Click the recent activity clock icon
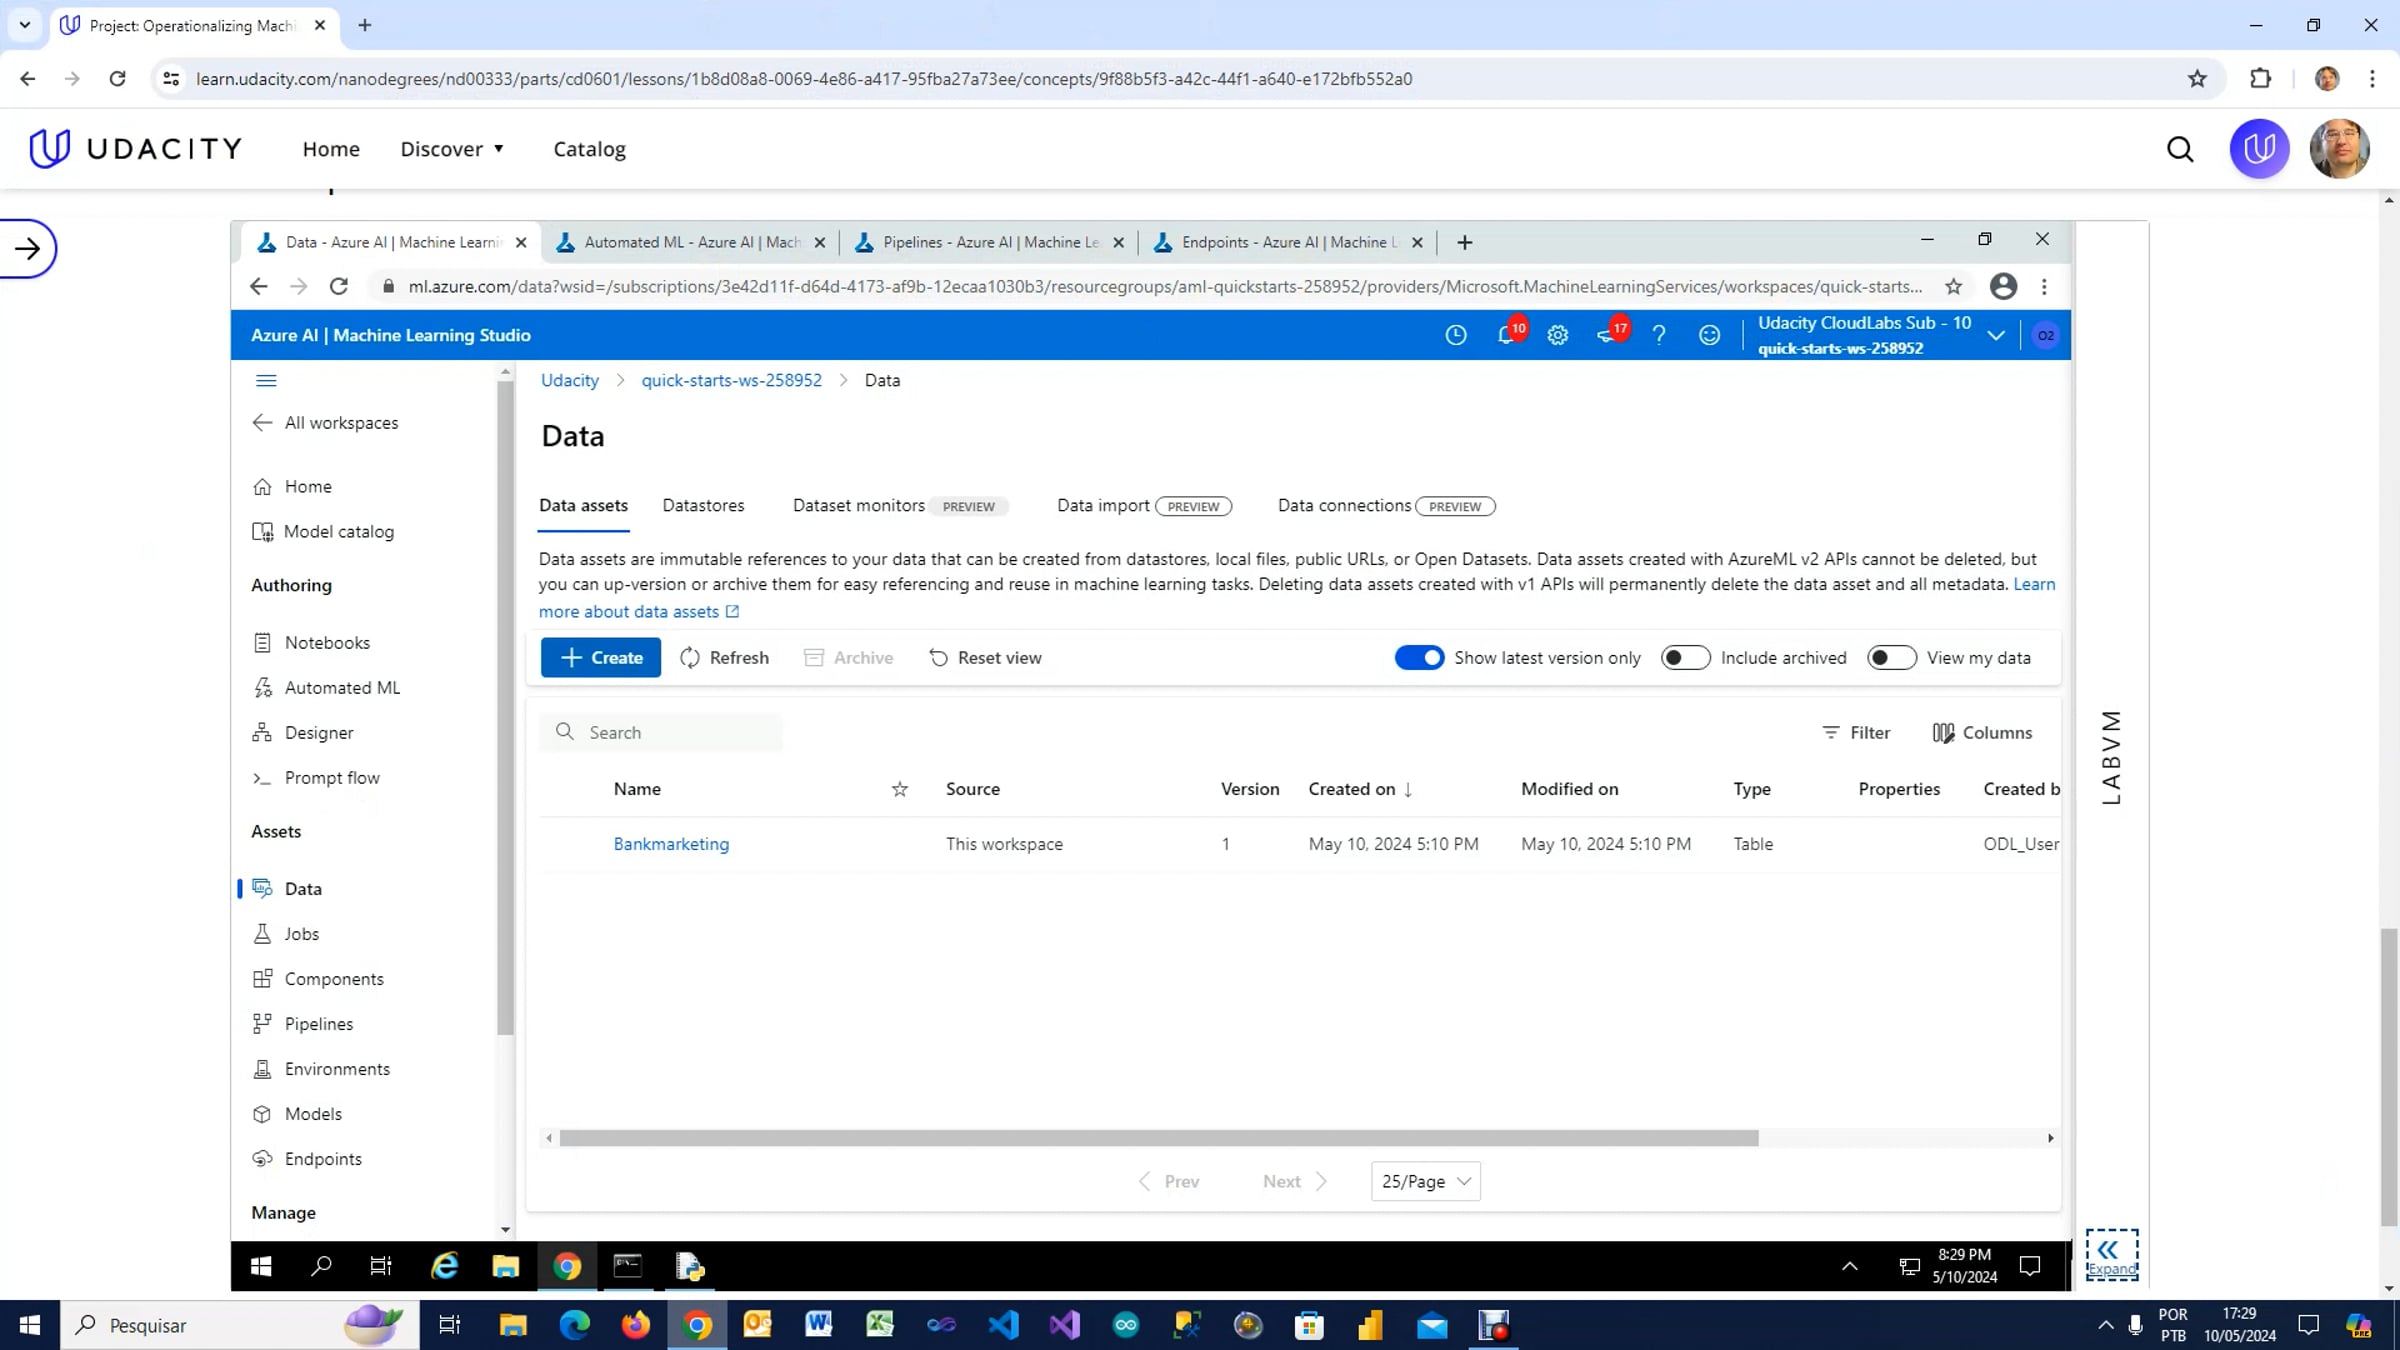 pos(1455,336)
